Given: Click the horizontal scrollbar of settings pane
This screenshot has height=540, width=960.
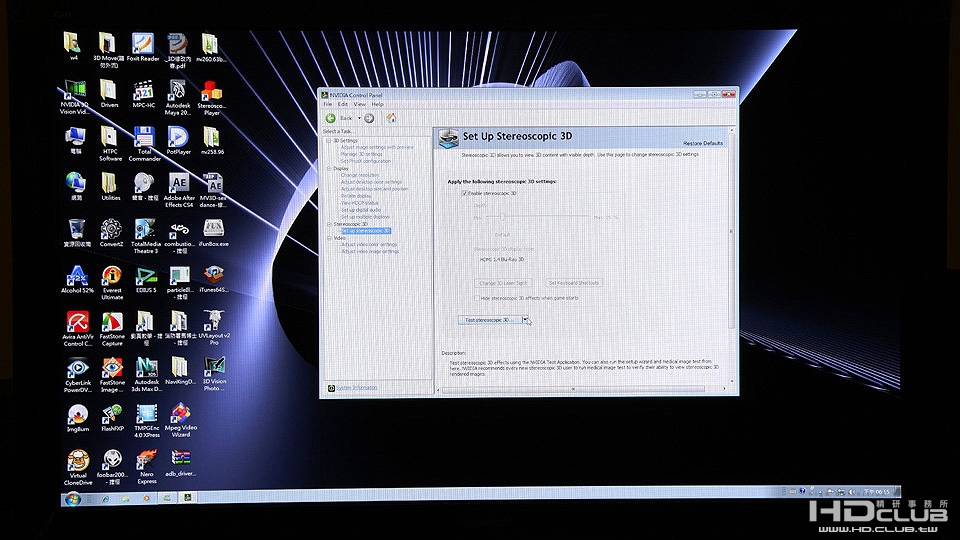Looking at the screenshot, I should tap(573, 389).
